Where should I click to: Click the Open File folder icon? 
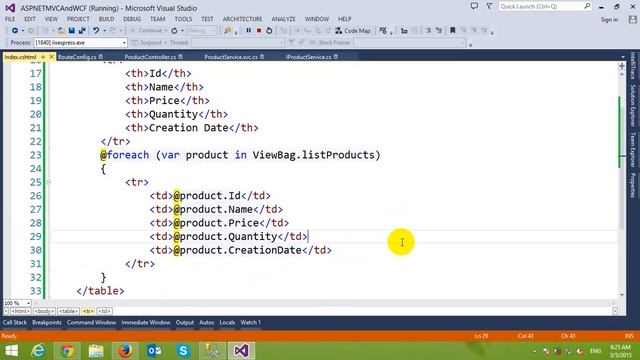(61, 31)
